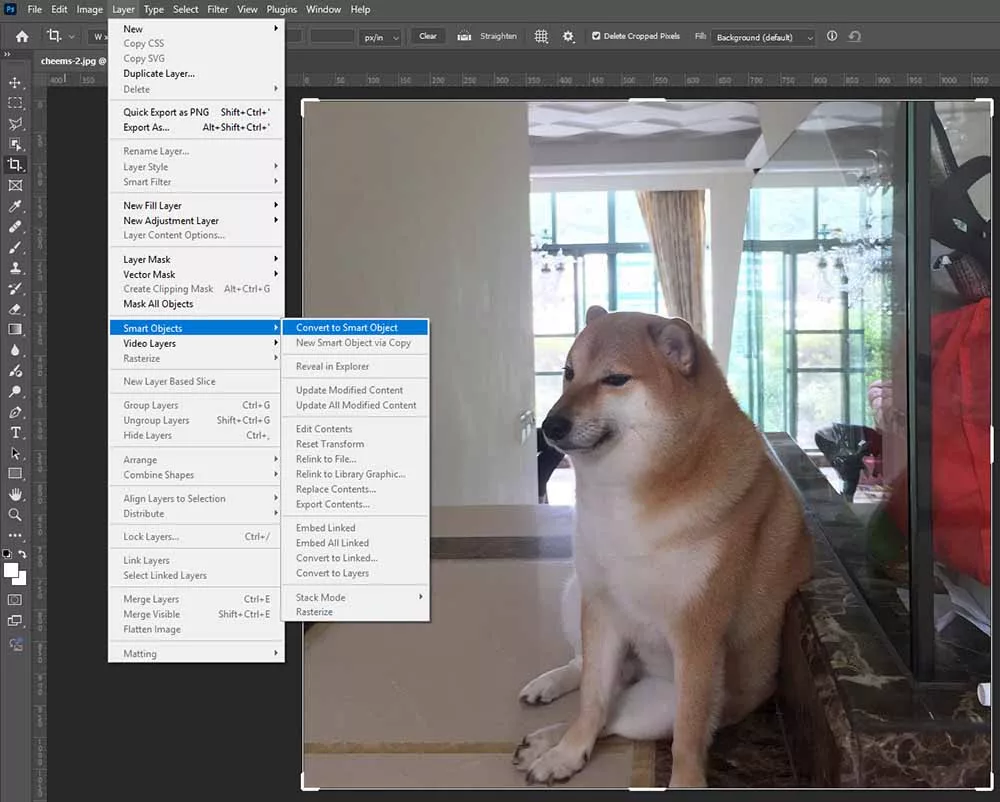
Task: Activate the Hand tool
Action: (x=15, y=494)
